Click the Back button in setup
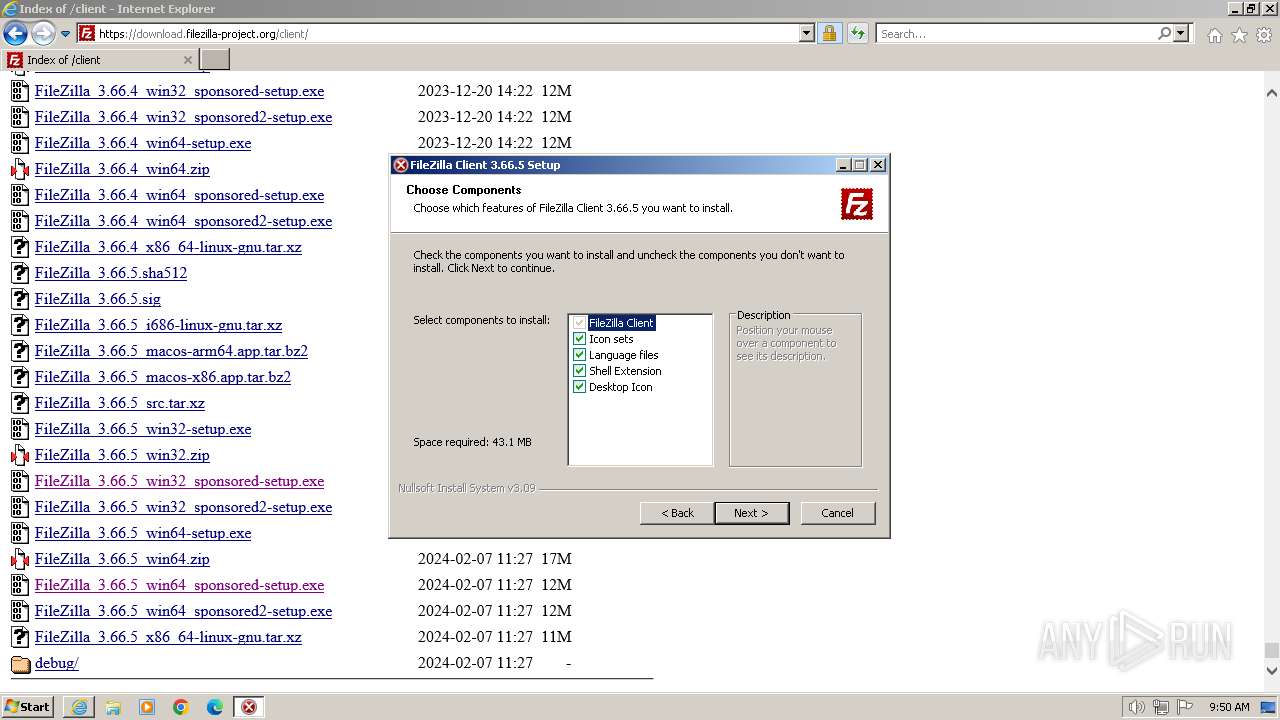The height and width of the screenshot is (720, 1280). tap(677, 513)
